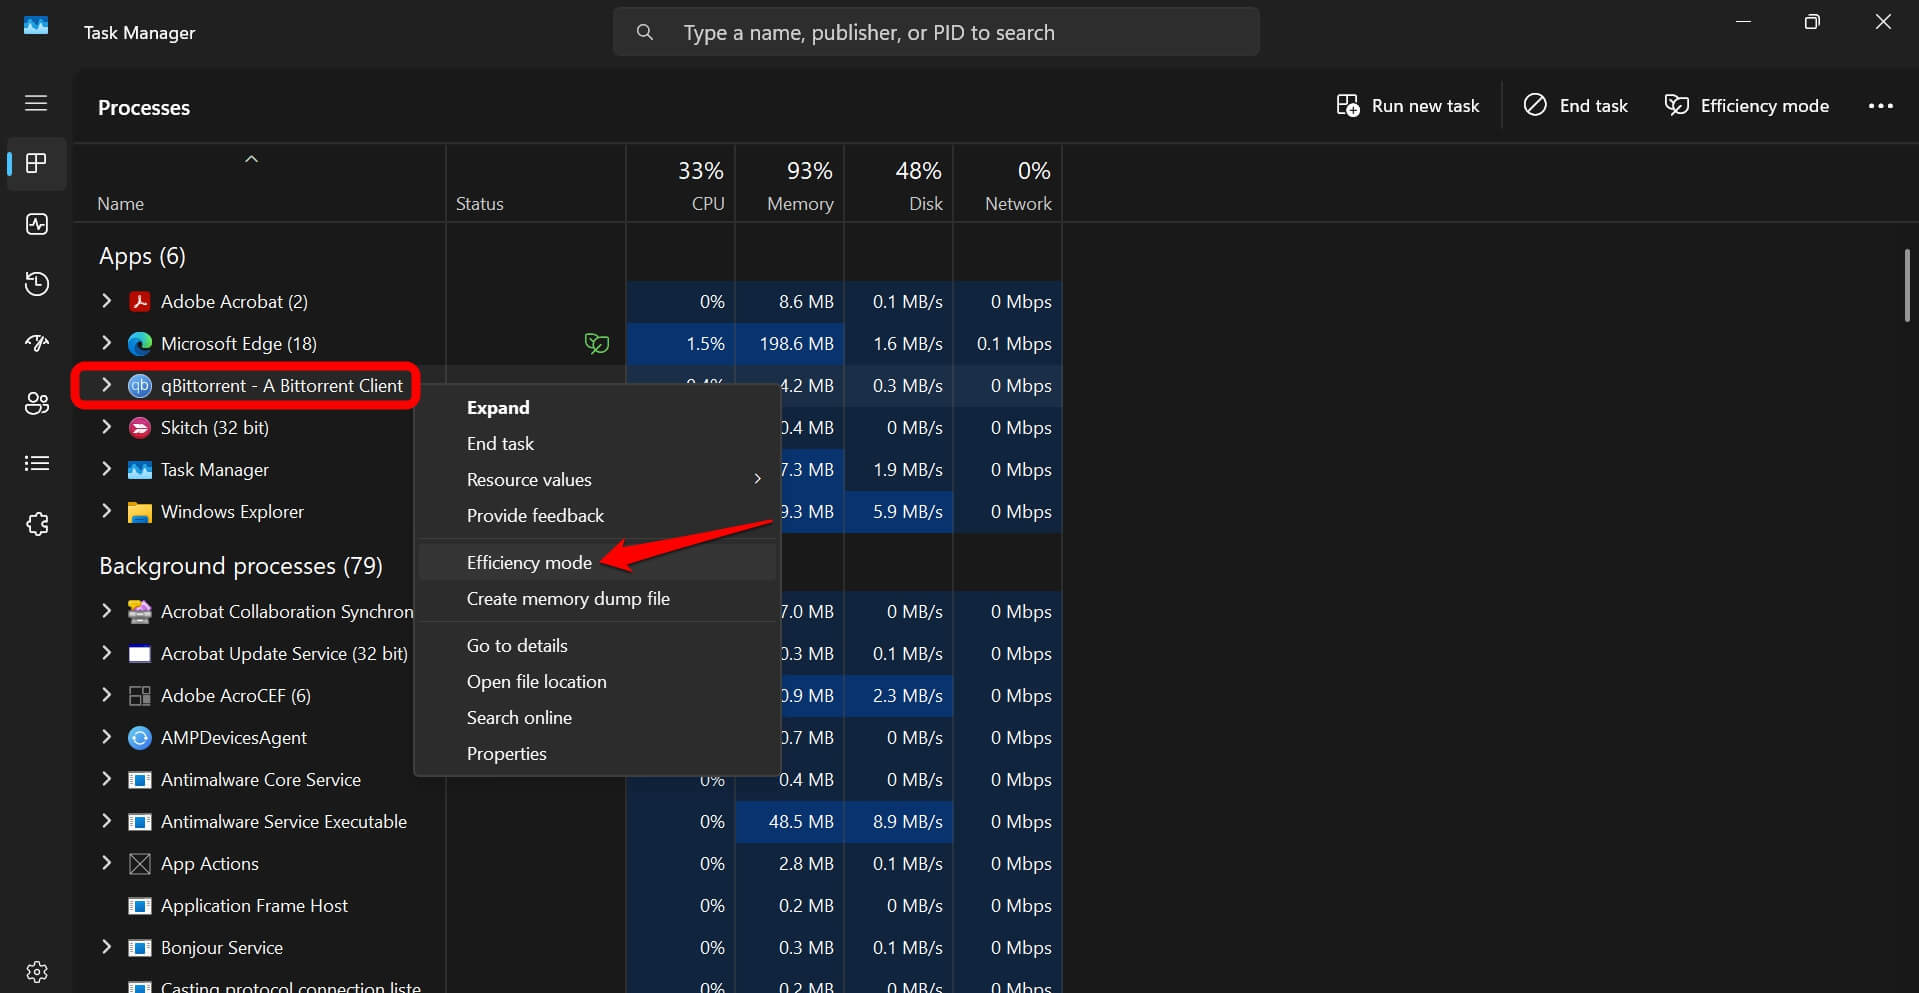Click the 198.6 MB memory cell for Edge
Viewport: 1919px width, 993px height.
pos(790,344)
